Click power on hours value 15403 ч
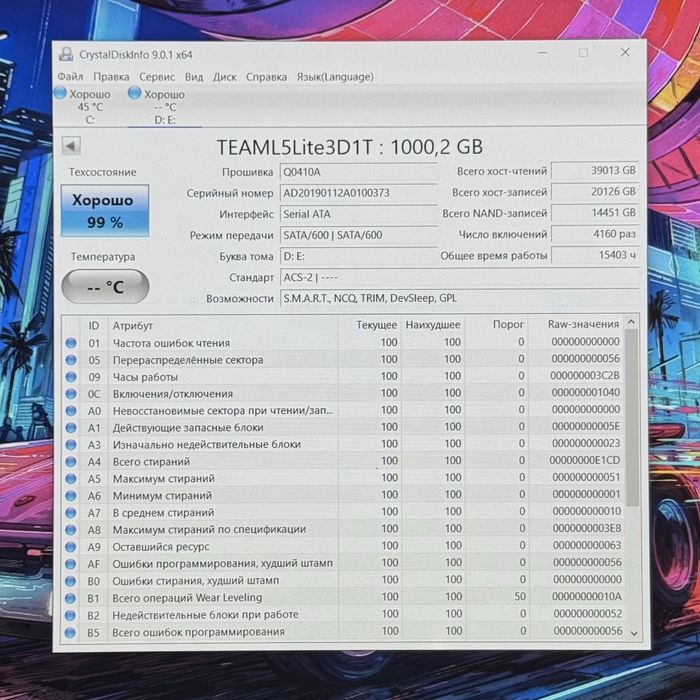 595,255
